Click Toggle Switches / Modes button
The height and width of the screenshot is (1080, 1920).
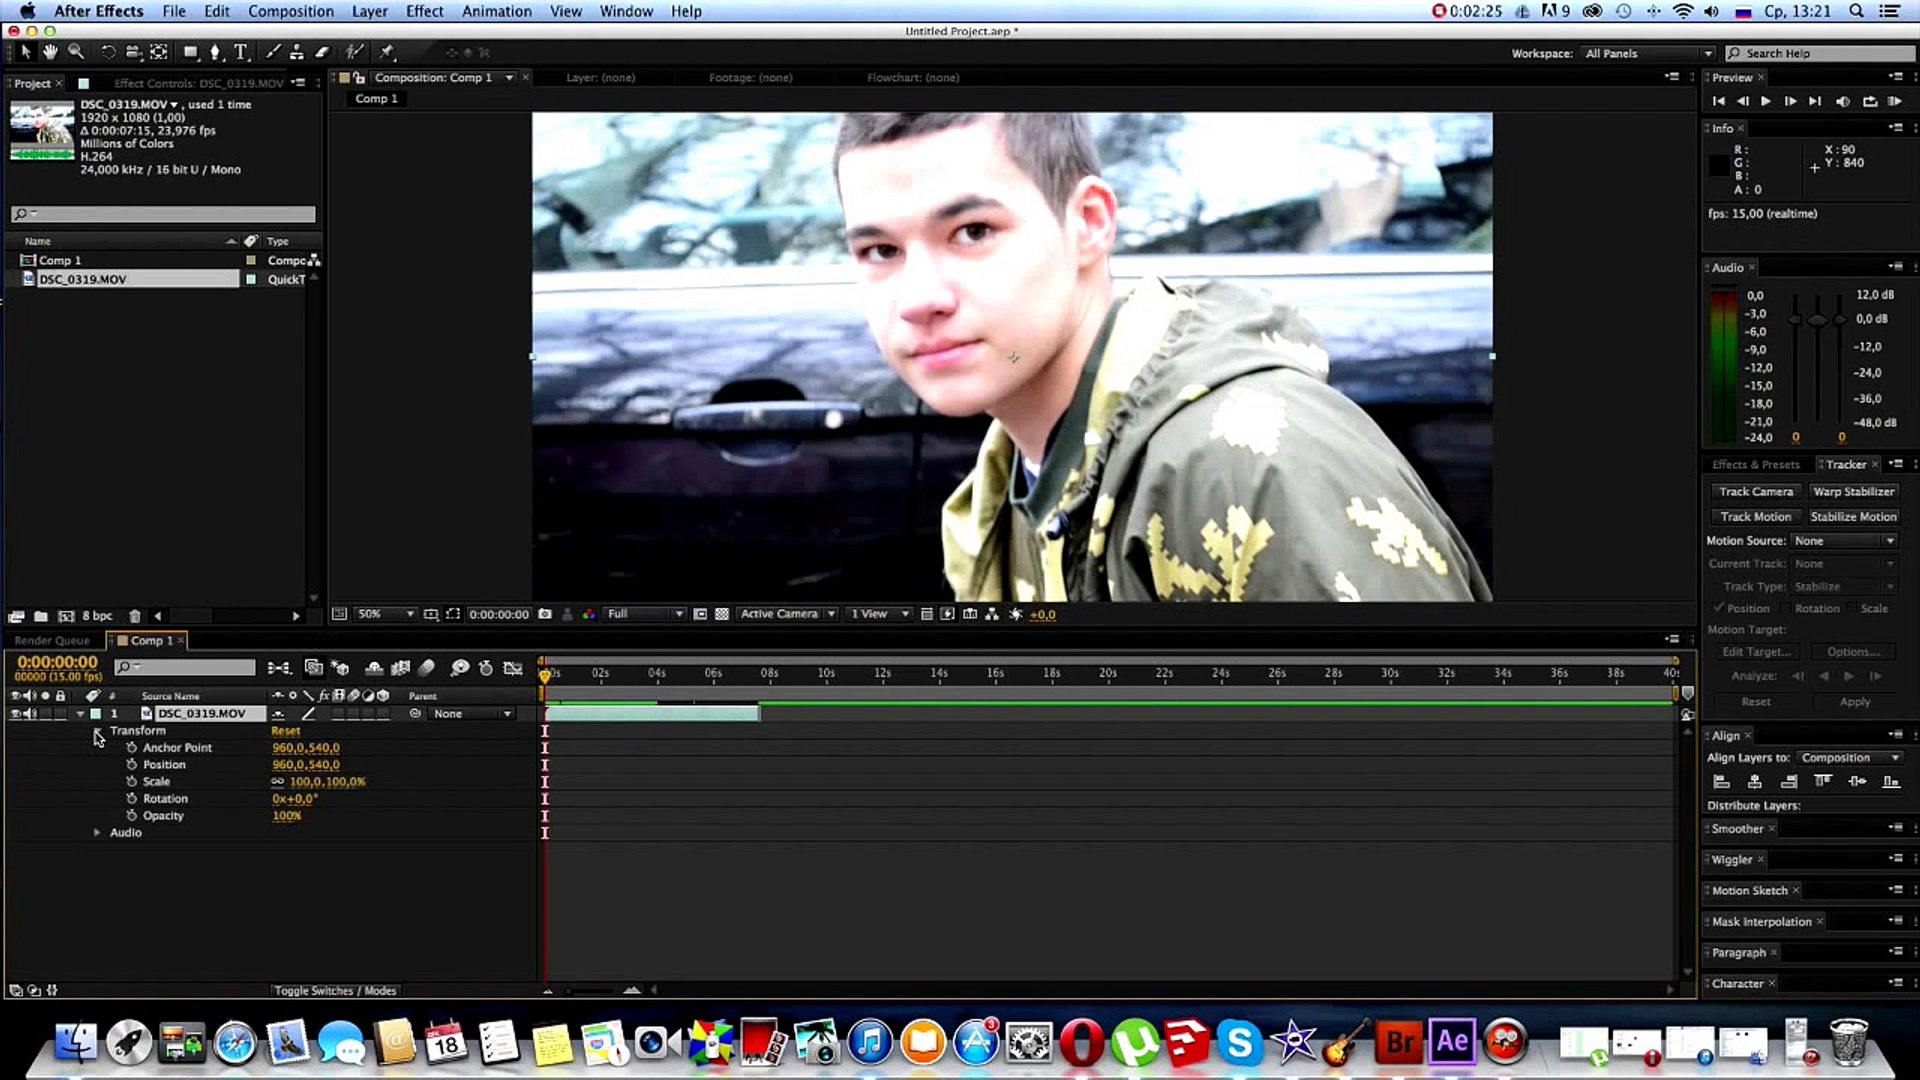335,991
